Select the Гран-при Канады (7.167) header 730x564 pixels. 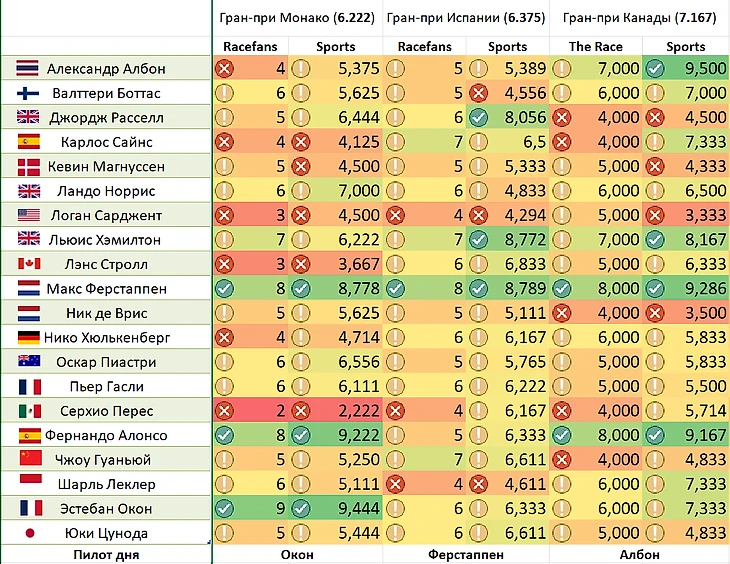coord(640,18)
